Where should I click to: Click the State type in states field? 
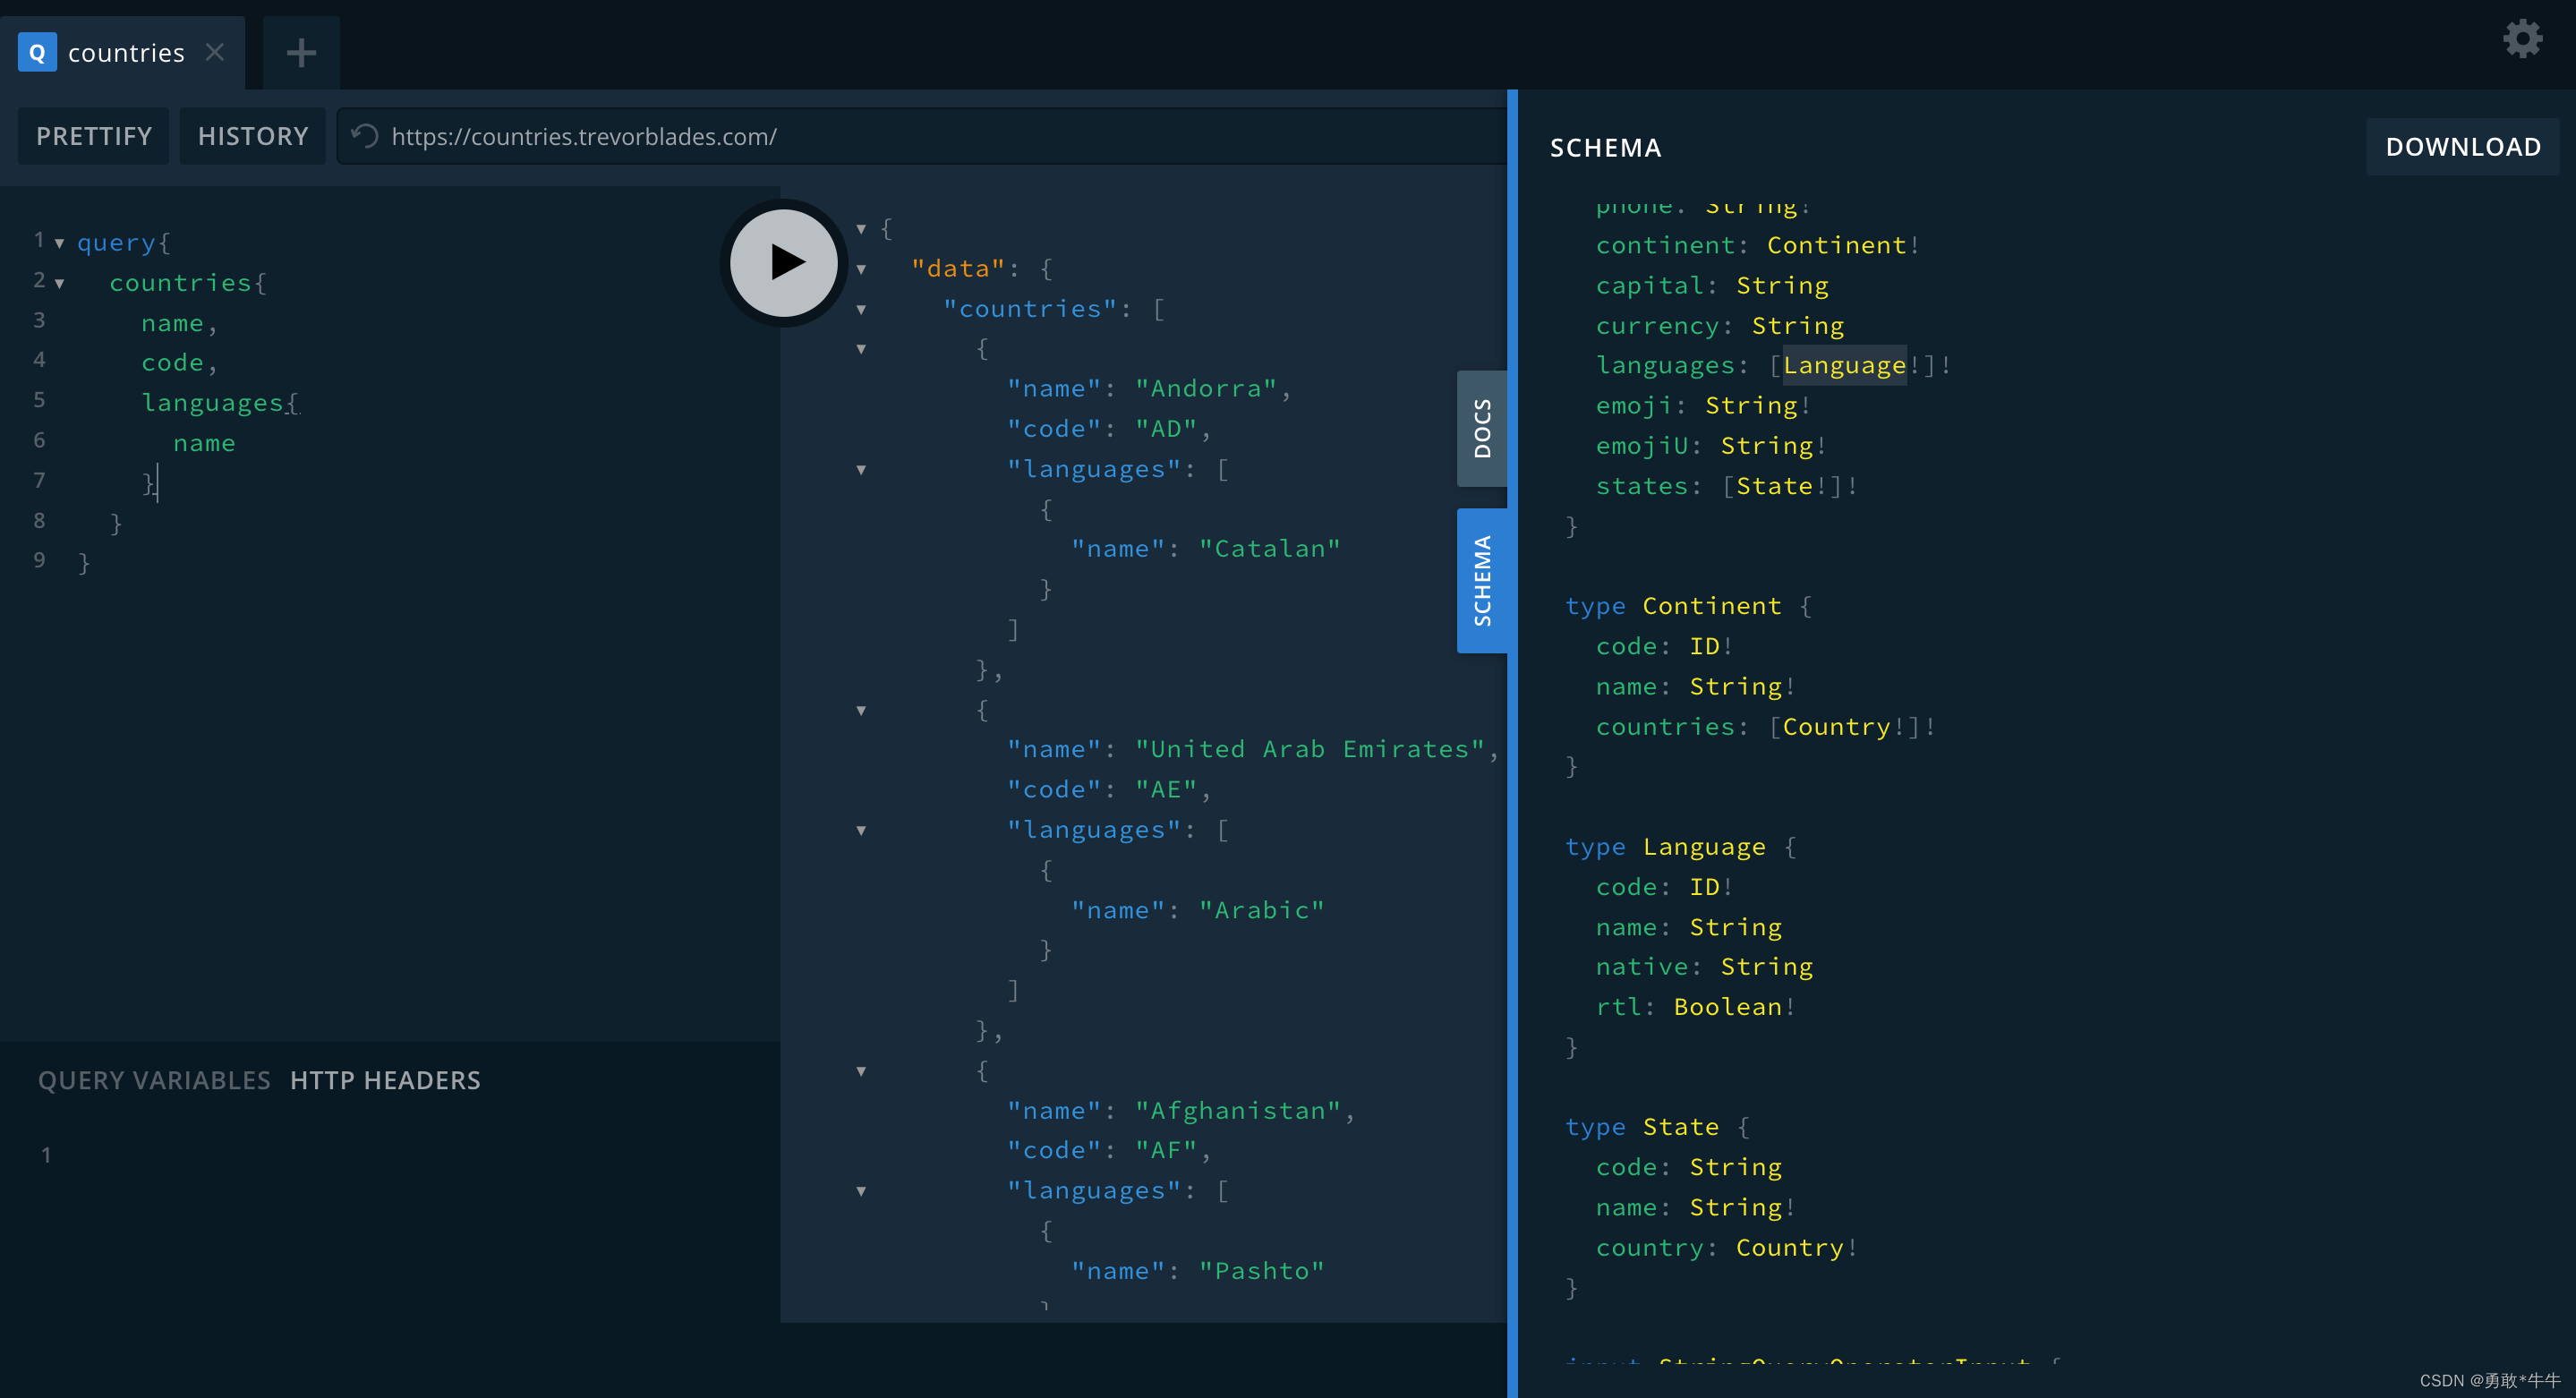(1775, 486)
